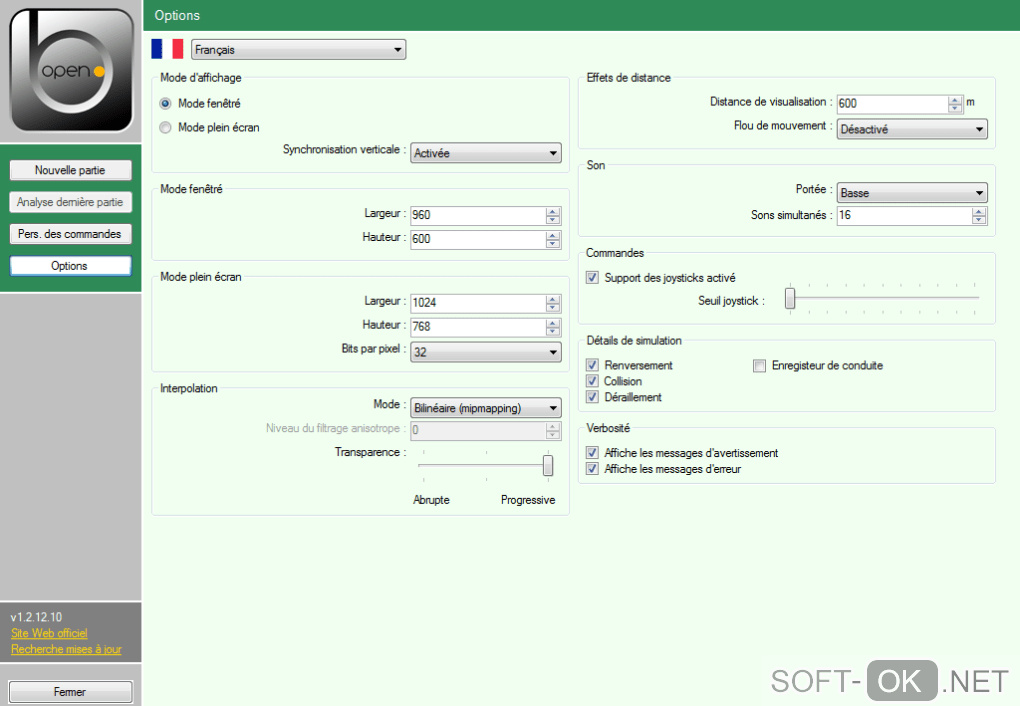Open the Français language dropdown
Screen dimensions: 1020x706
pyautogui.click(x=298, y=49)
